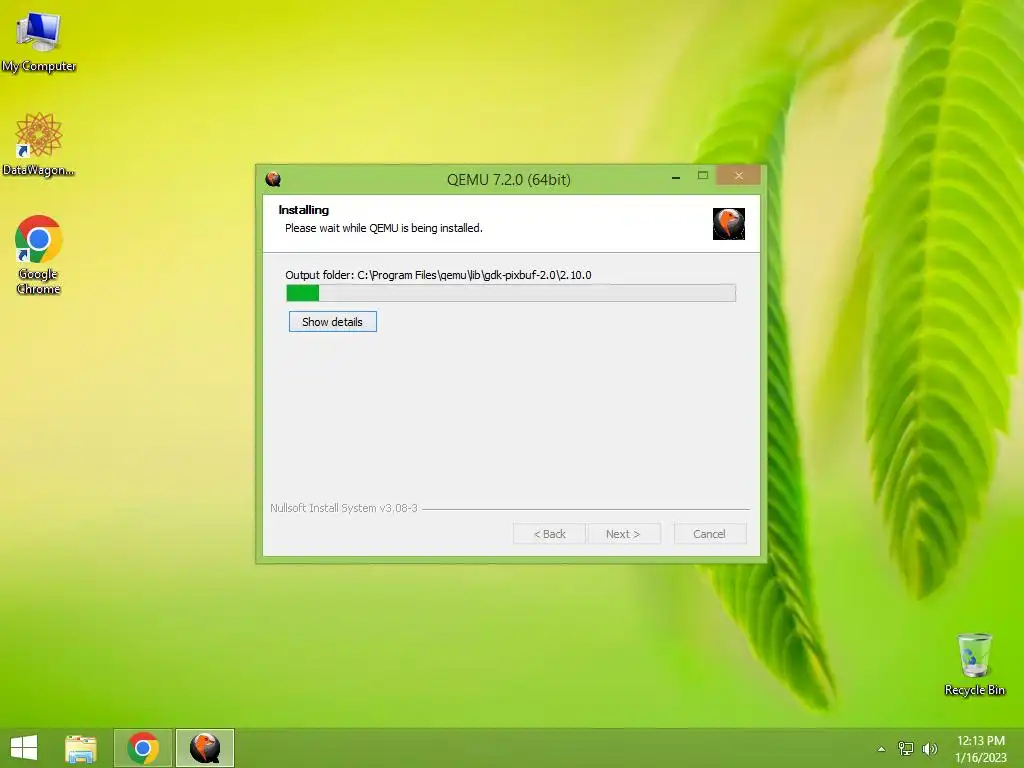Select QEMU installer taskbar icon
Image resolution: width=1024 pixels, height=768 pixels.
pyautogui.click(x=204, y=748)
